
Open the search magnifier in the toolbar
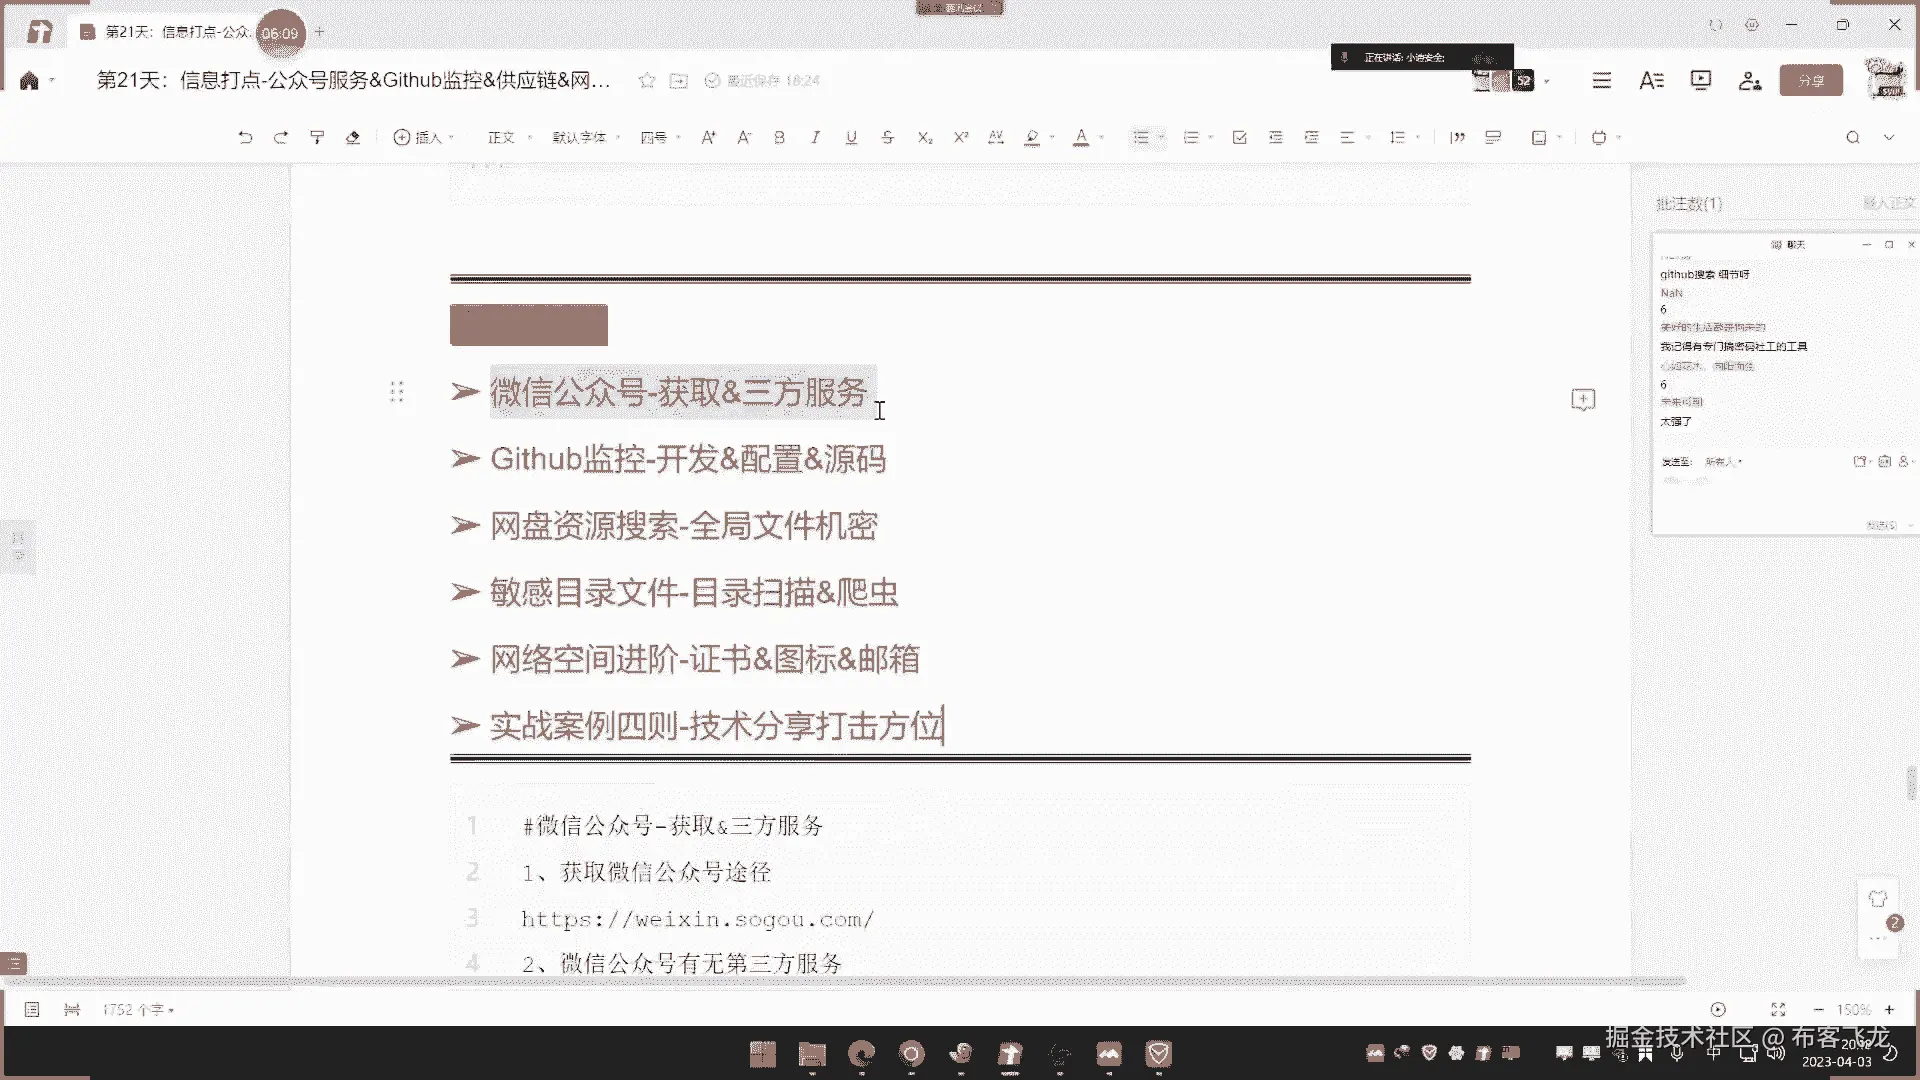pyautogui.click(x=1852, y=138)
